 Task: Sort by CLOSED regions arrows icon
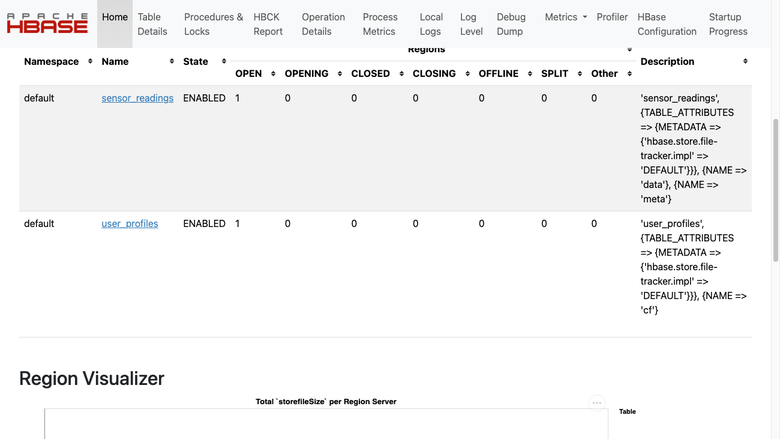[401, 74]
